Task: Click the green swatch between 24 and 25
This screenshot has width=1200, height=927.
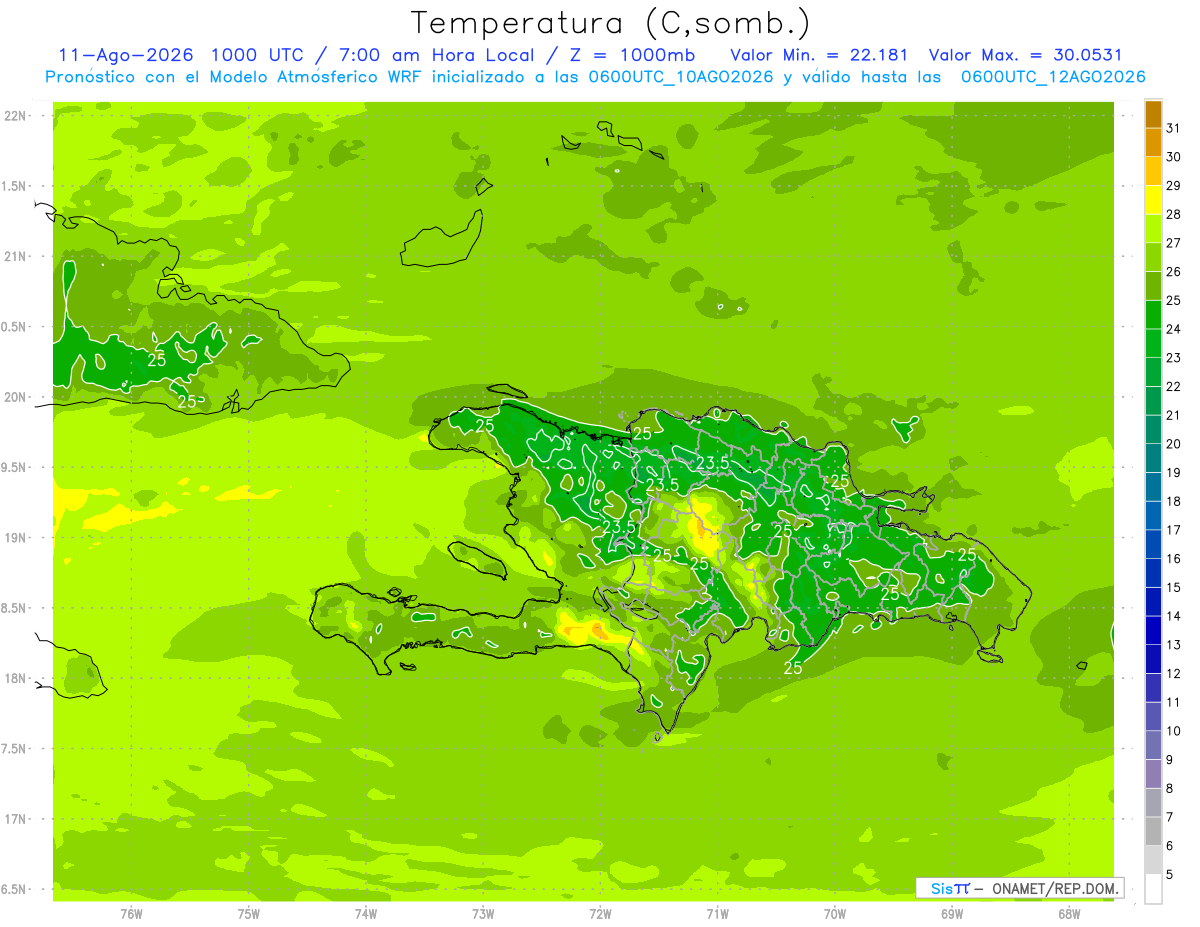Action: point(1153,315)
